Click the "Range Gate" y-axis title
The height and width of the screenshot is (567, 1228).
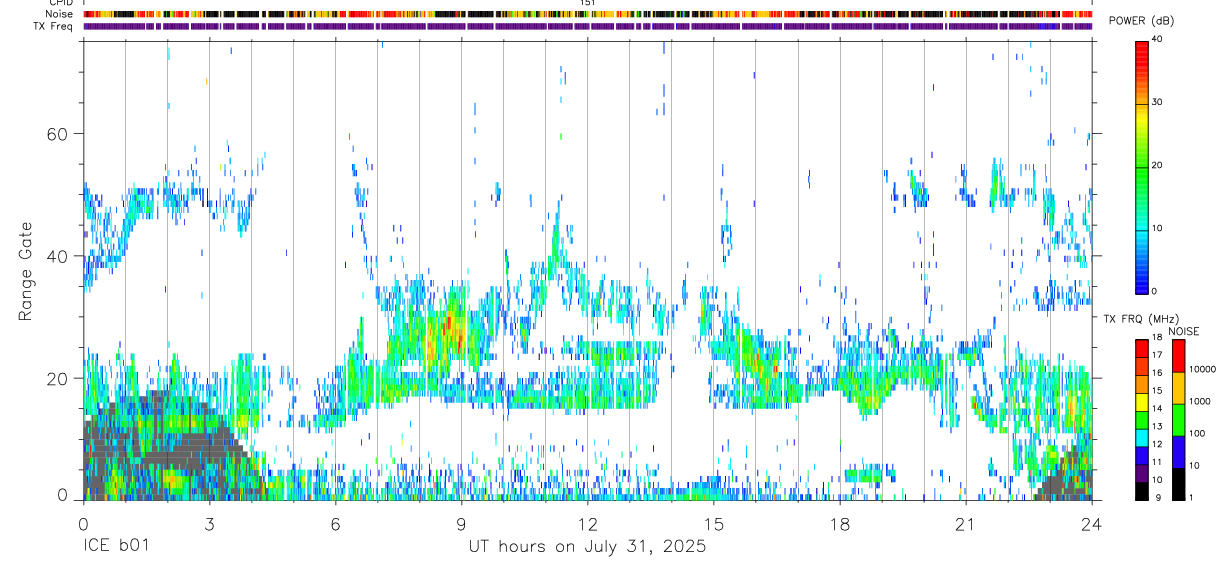click(28, 271)
